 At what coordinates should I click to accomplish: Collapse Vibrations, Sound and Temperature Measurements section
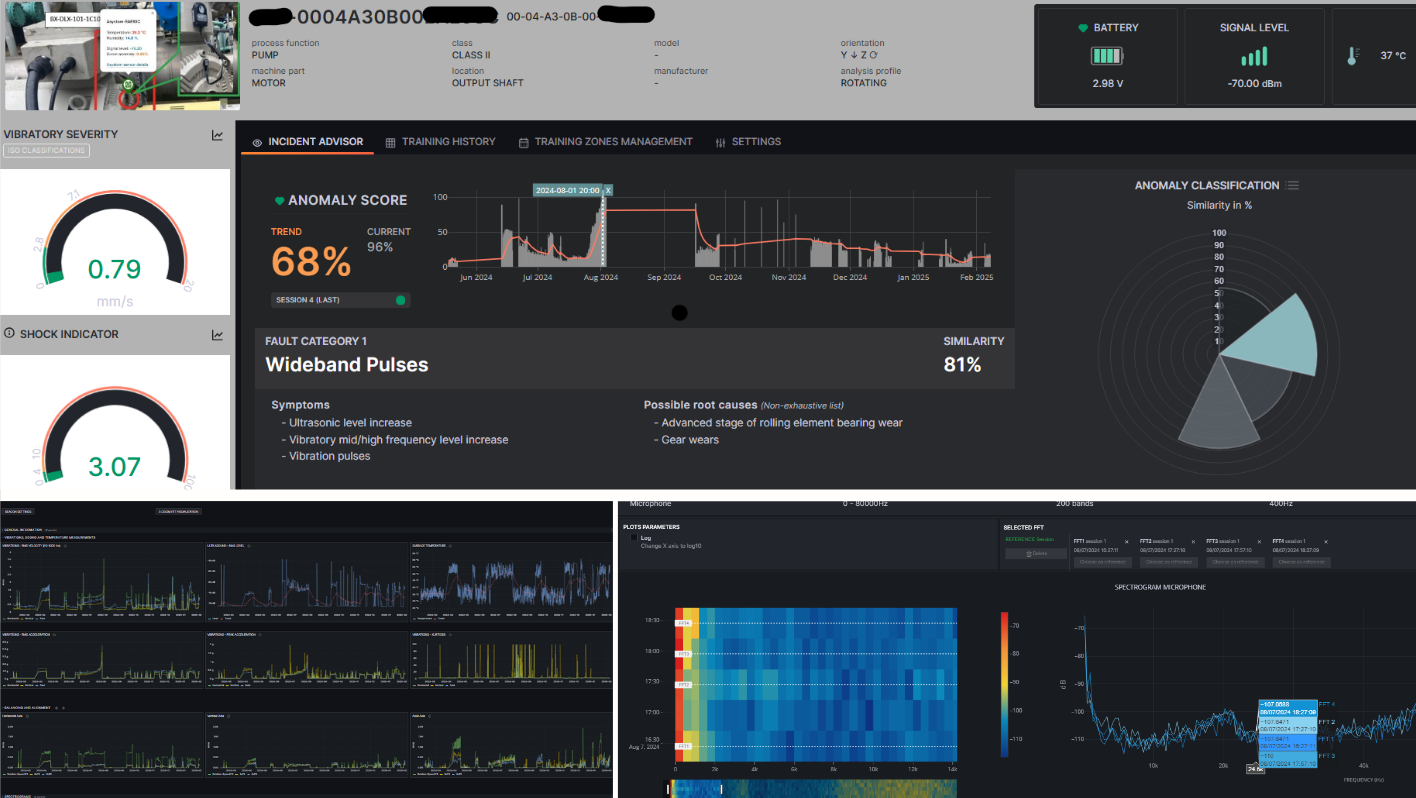point(50,538)
